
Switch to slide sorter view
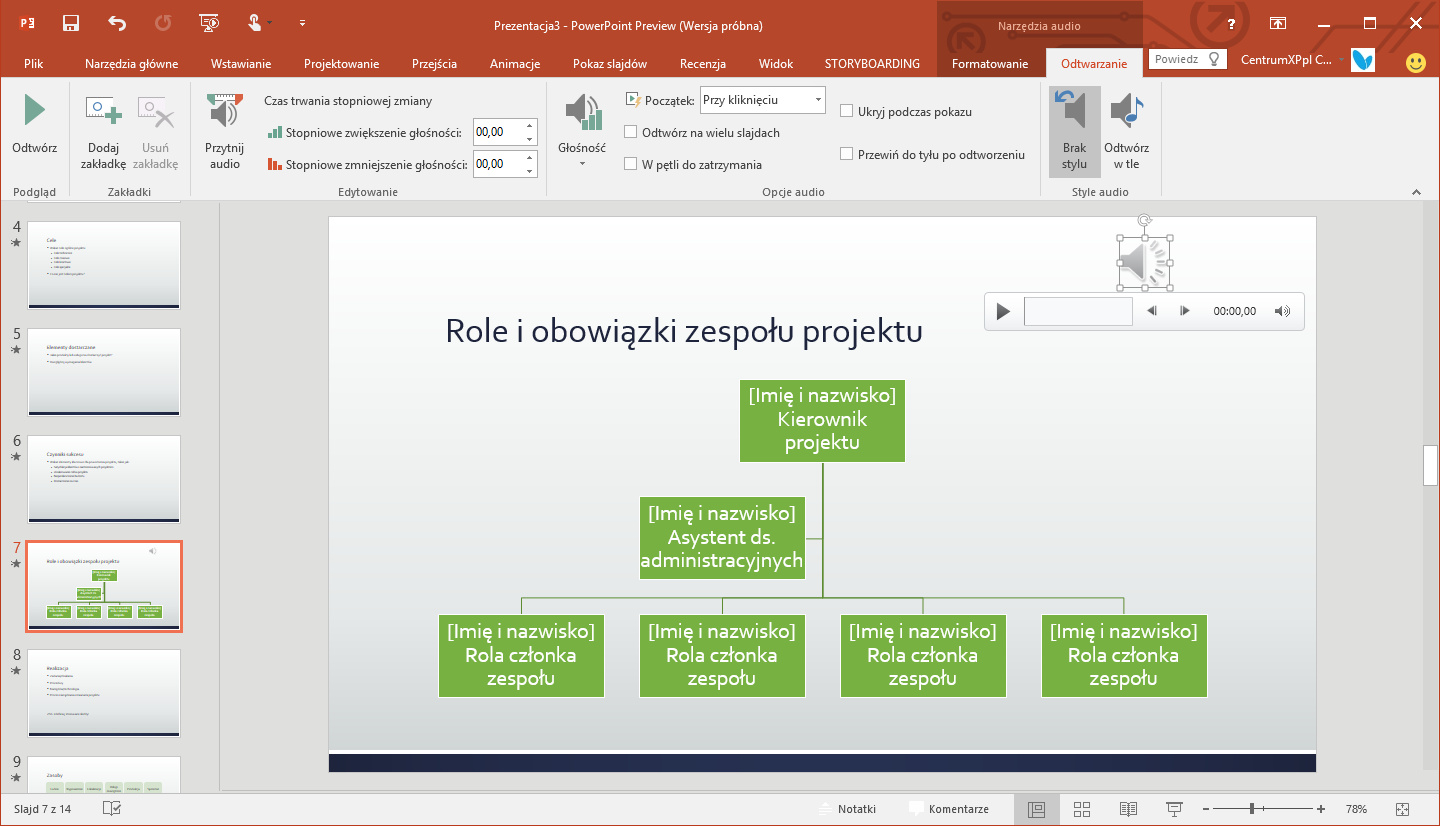point(1082,809)
